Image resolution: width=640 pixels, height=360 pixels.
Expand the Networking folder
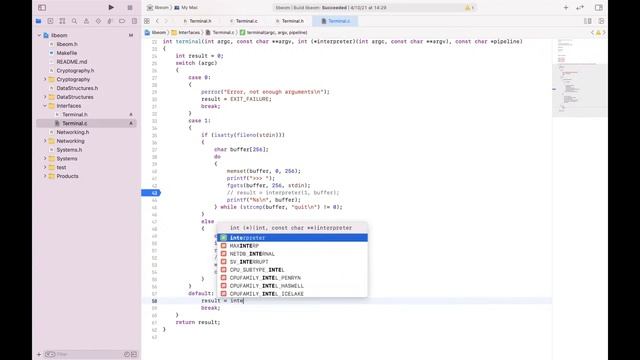point(45,141)
